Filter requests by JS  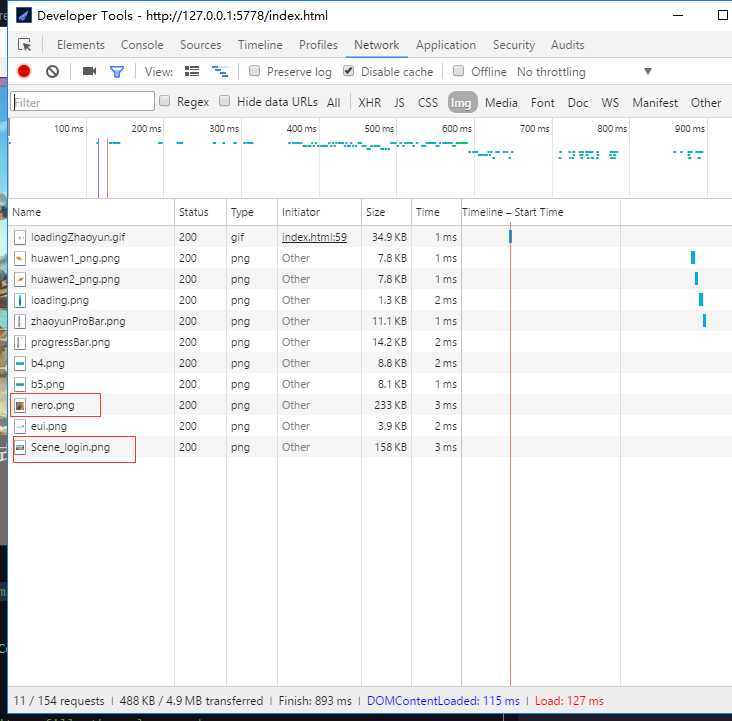(399, 103)
